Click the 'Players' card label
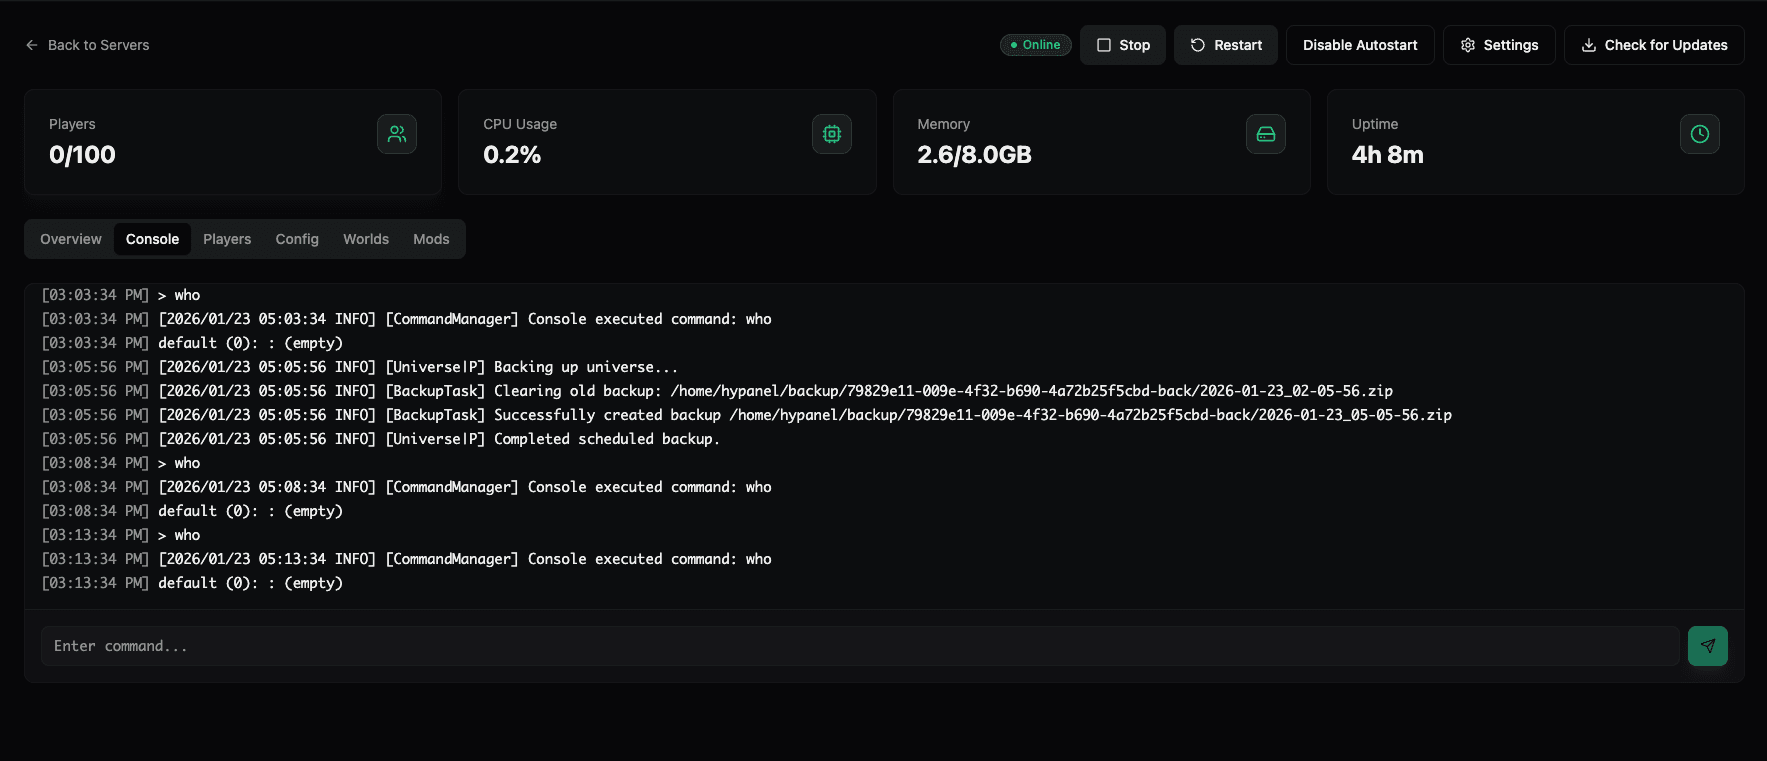The width and height of the screenshot is (1767, 761). click(72, 124)
